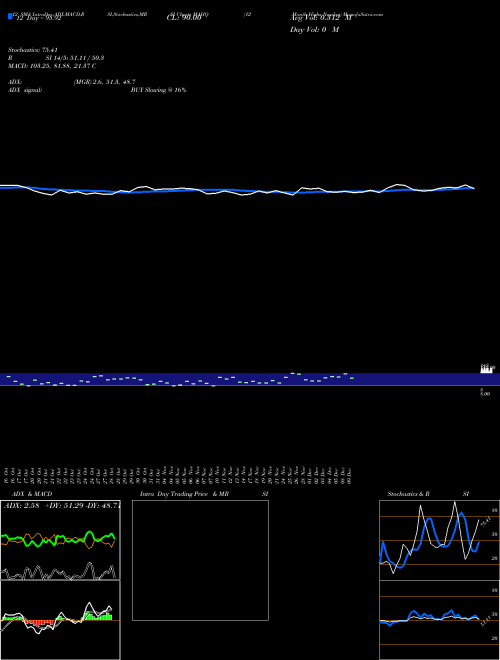Click the blue 12 Day SMA legend square

point(10,16)
